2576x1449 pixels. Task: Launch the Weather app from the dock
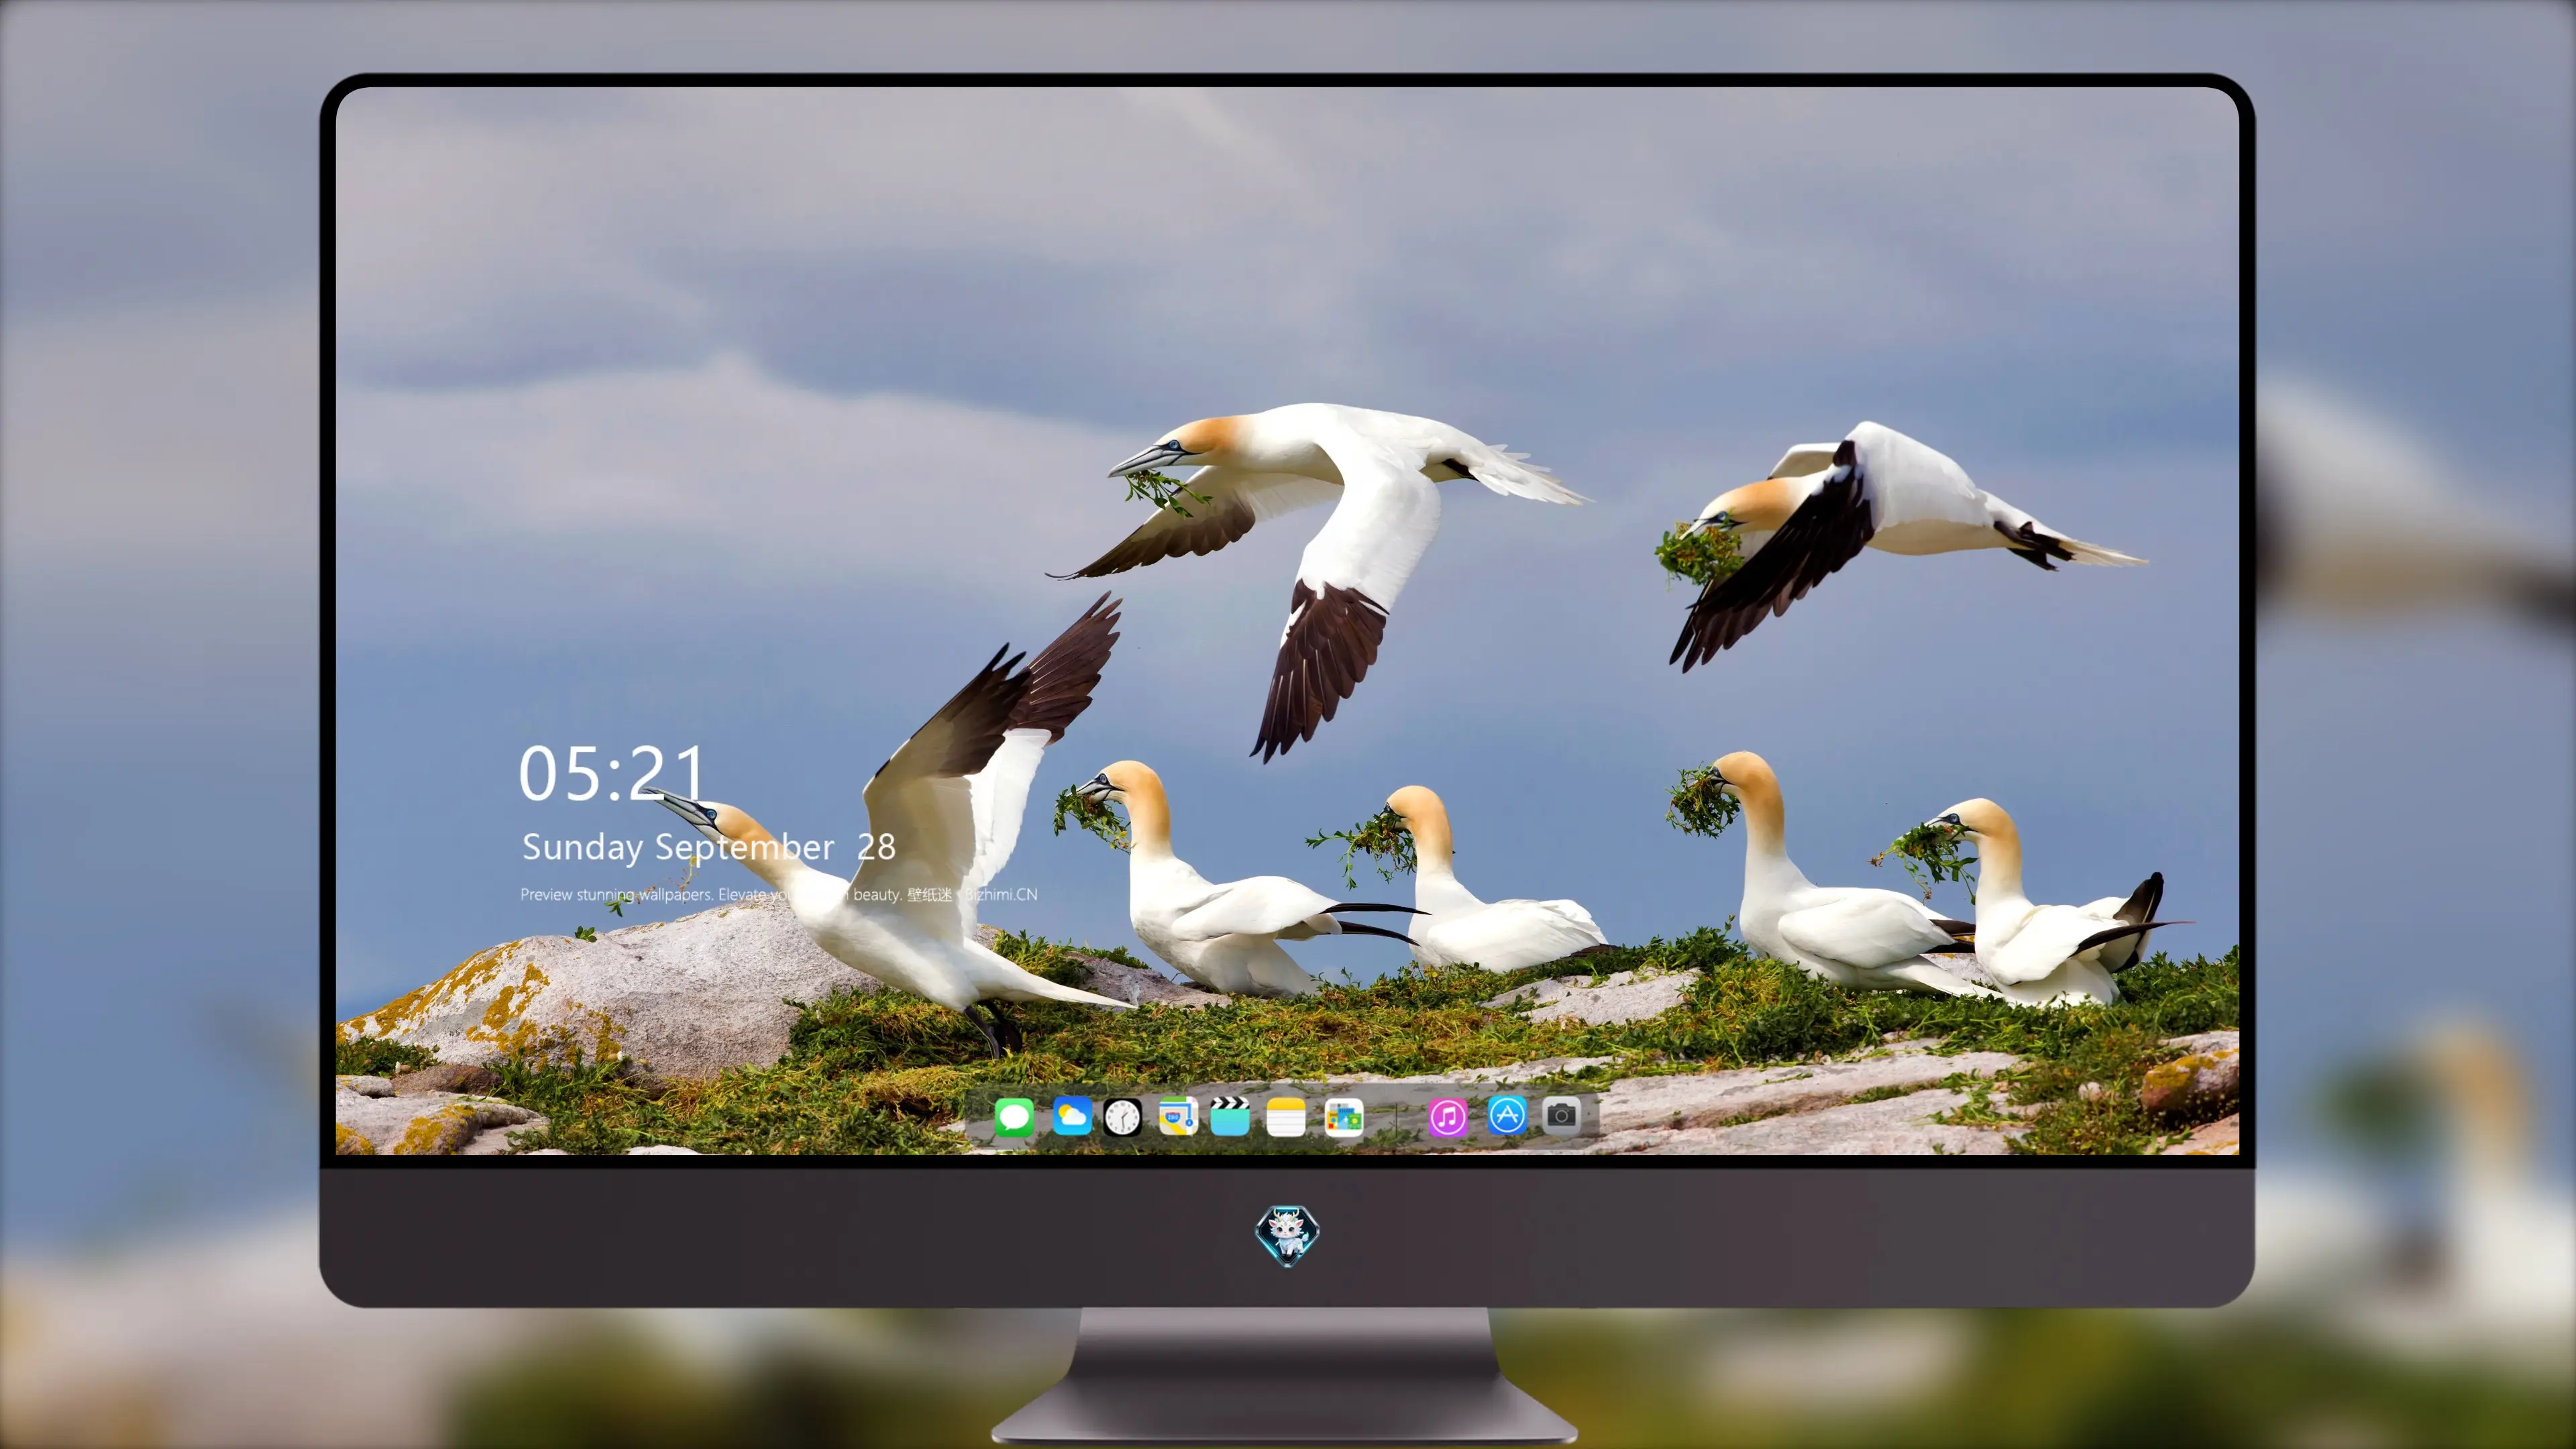[x=1072, y=1116]
